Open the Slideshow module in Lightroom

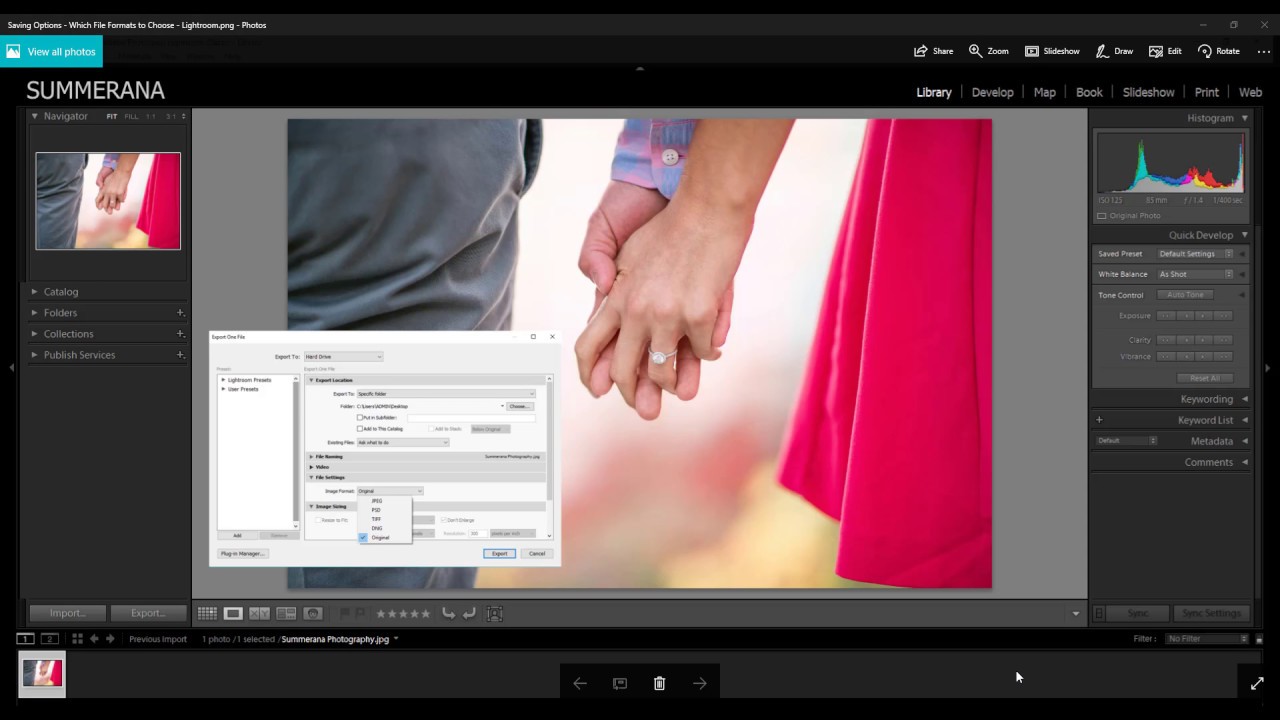point(1148,92)
